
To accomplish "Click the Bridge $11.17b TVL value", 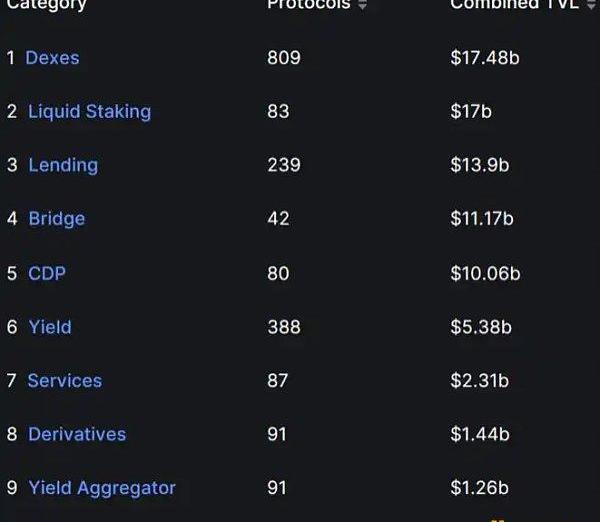I will 482,219.
